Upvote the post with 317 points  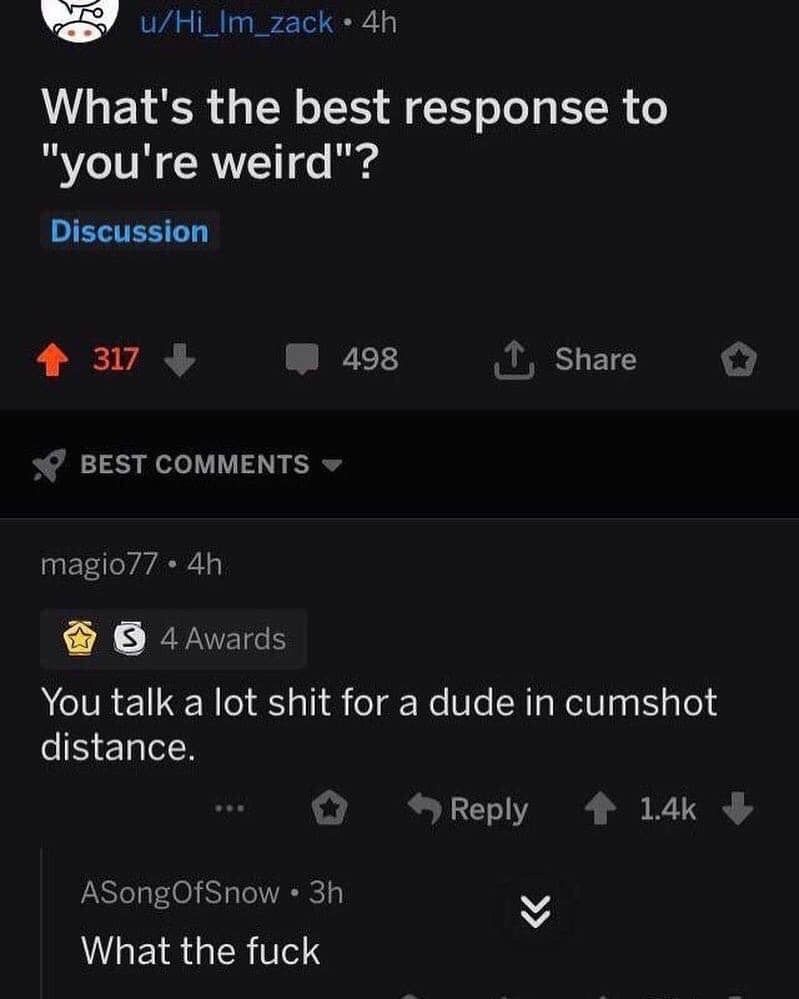(52, 360)
